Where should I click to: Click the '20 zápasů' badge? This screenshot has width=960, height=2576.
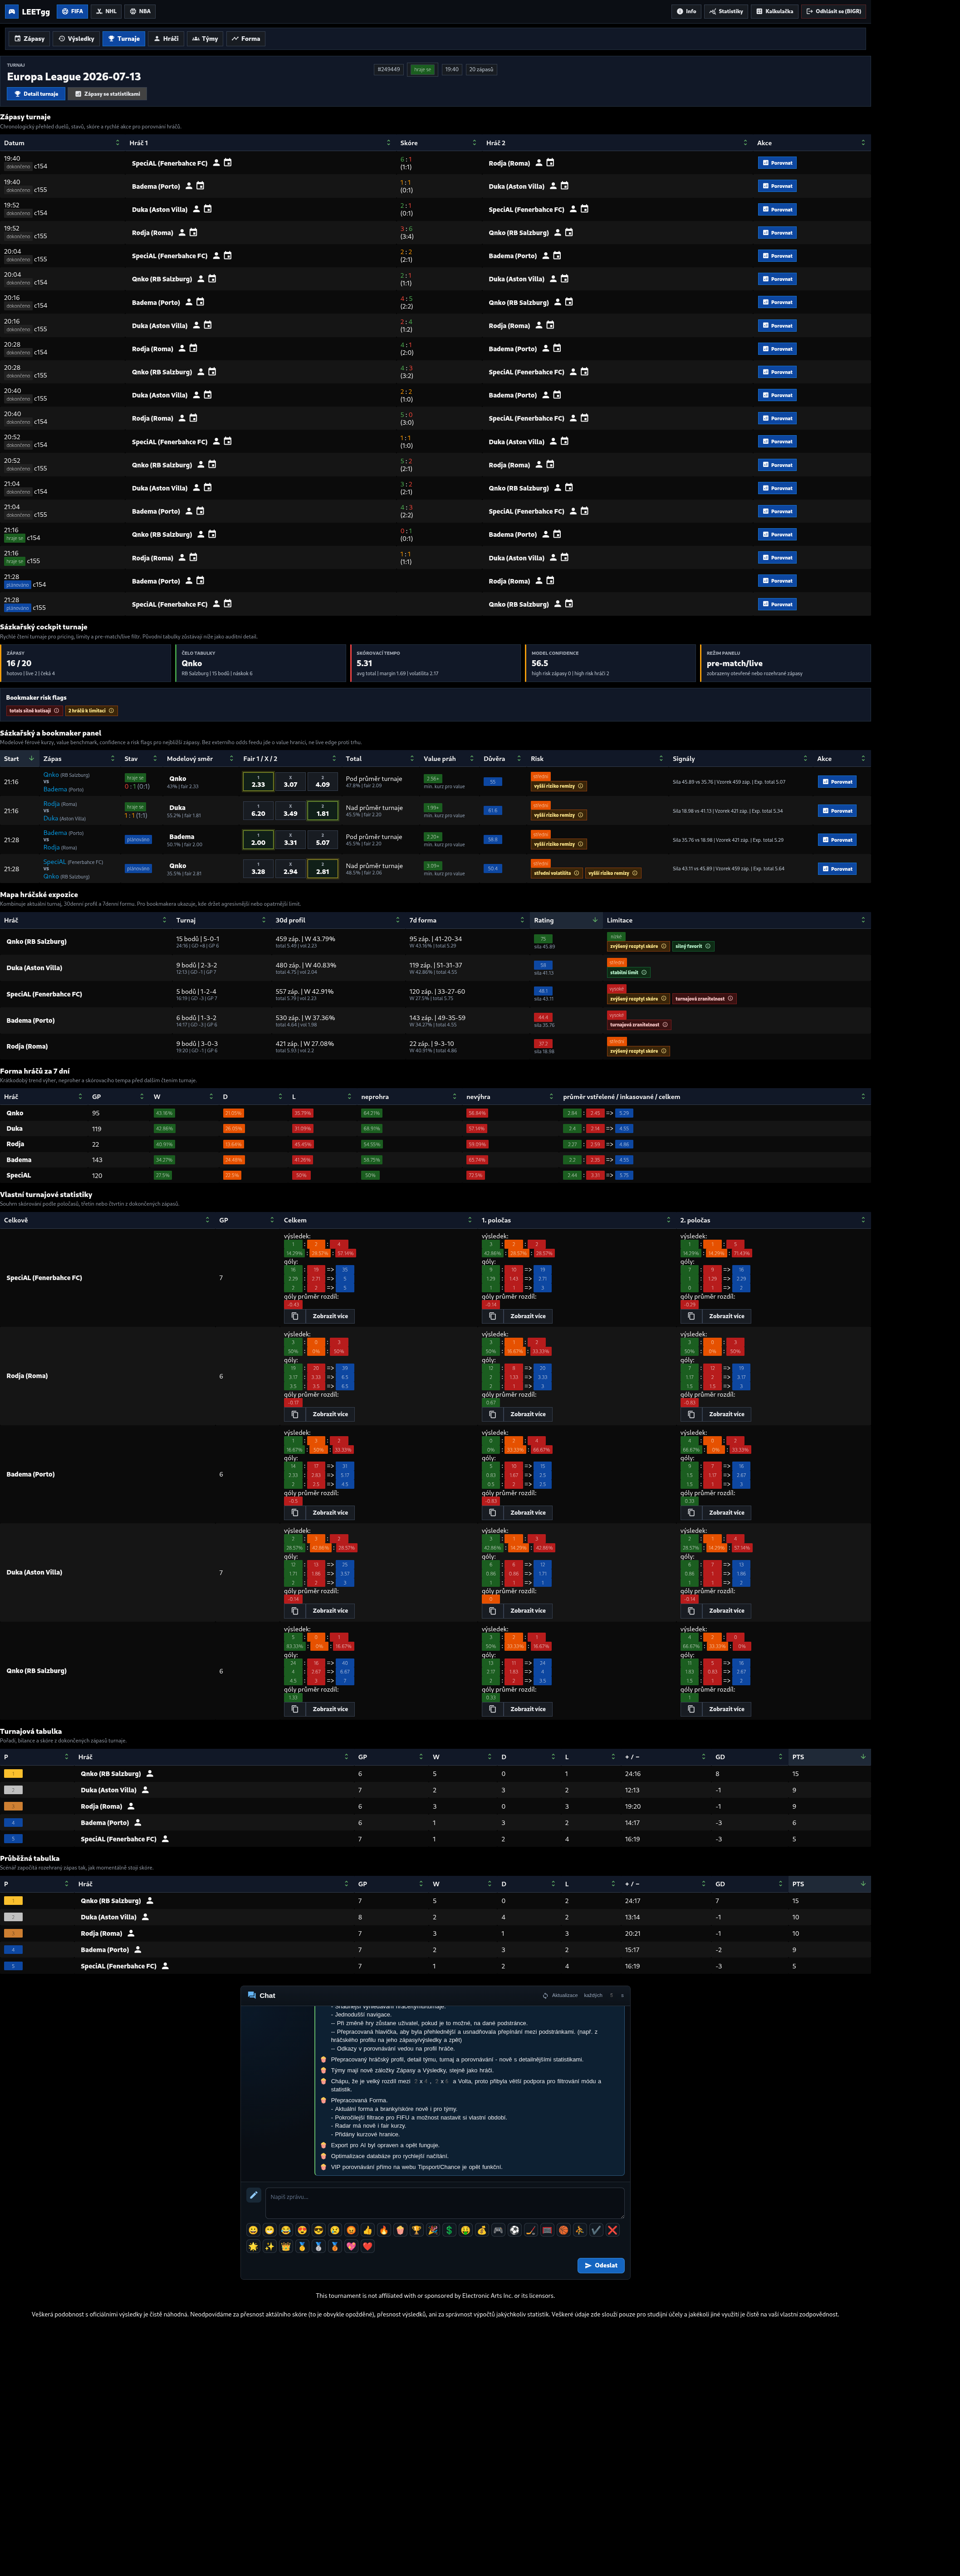pos(481,69)
